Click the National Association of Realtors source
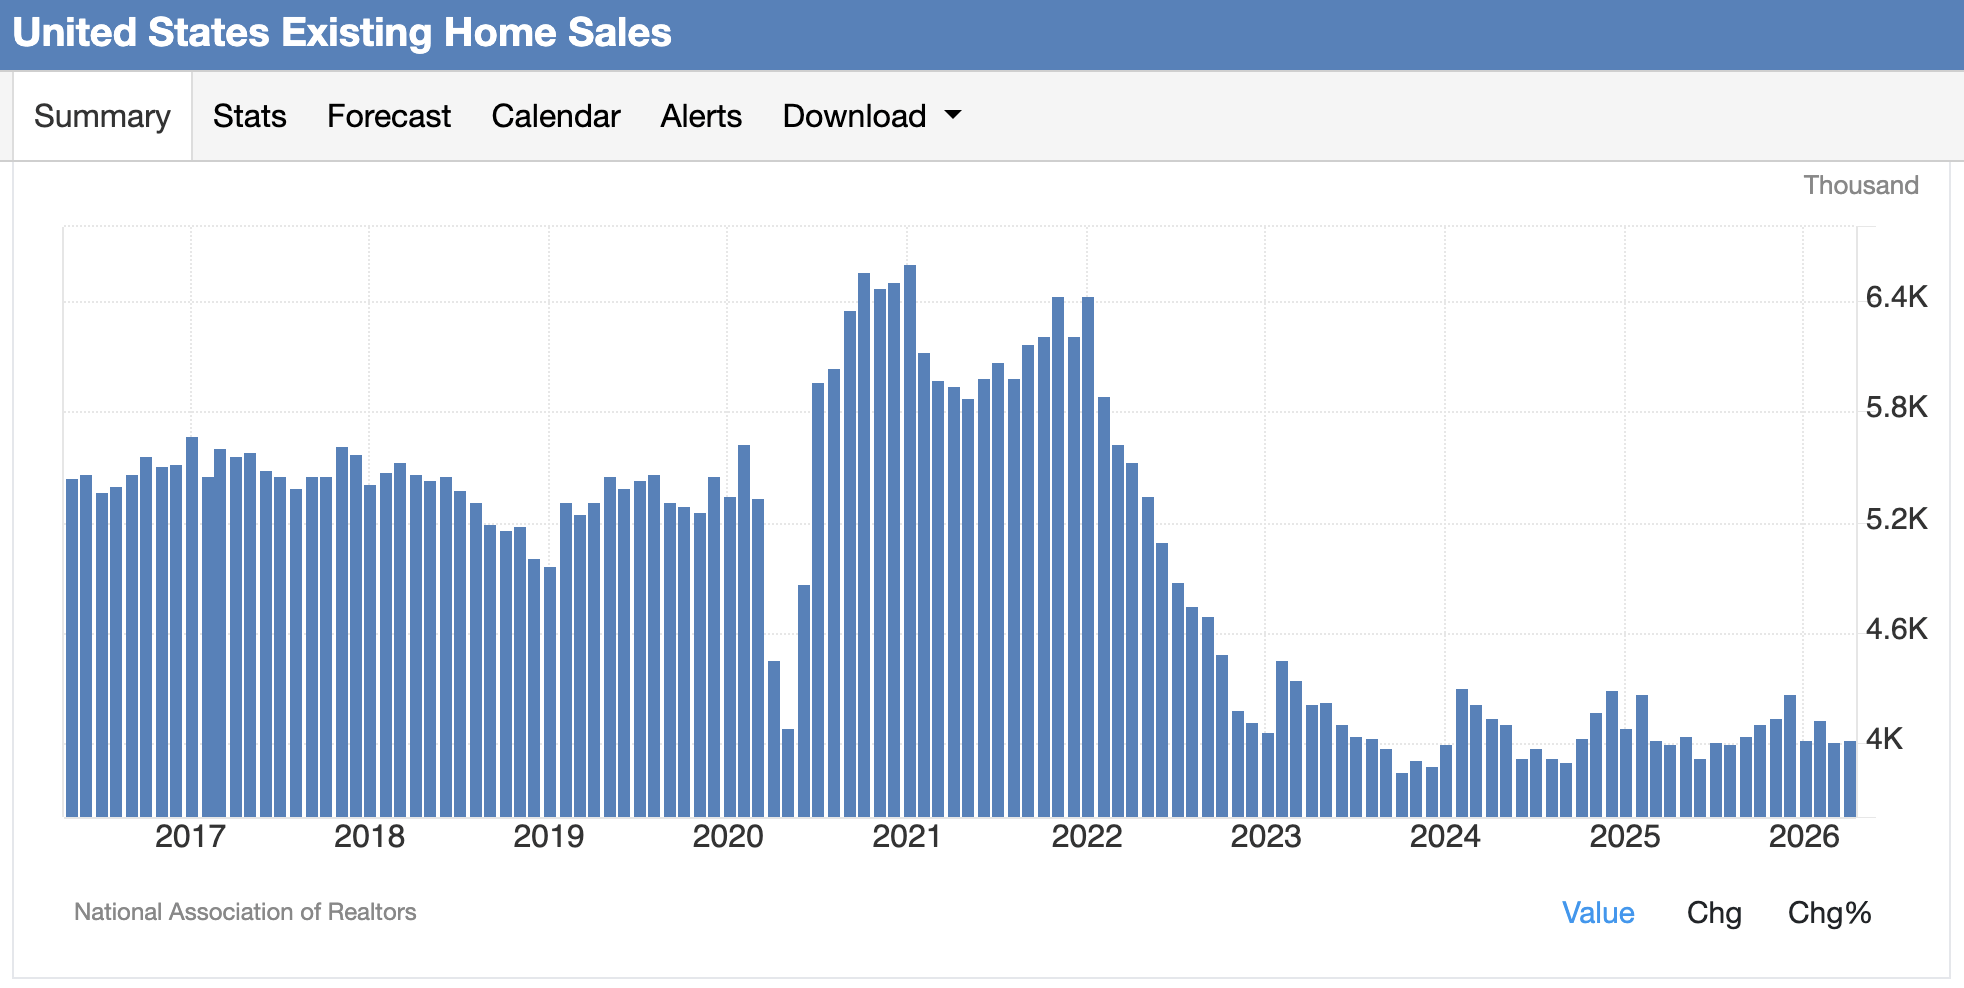Viewport: 1964px width, 988px height. 245,912
